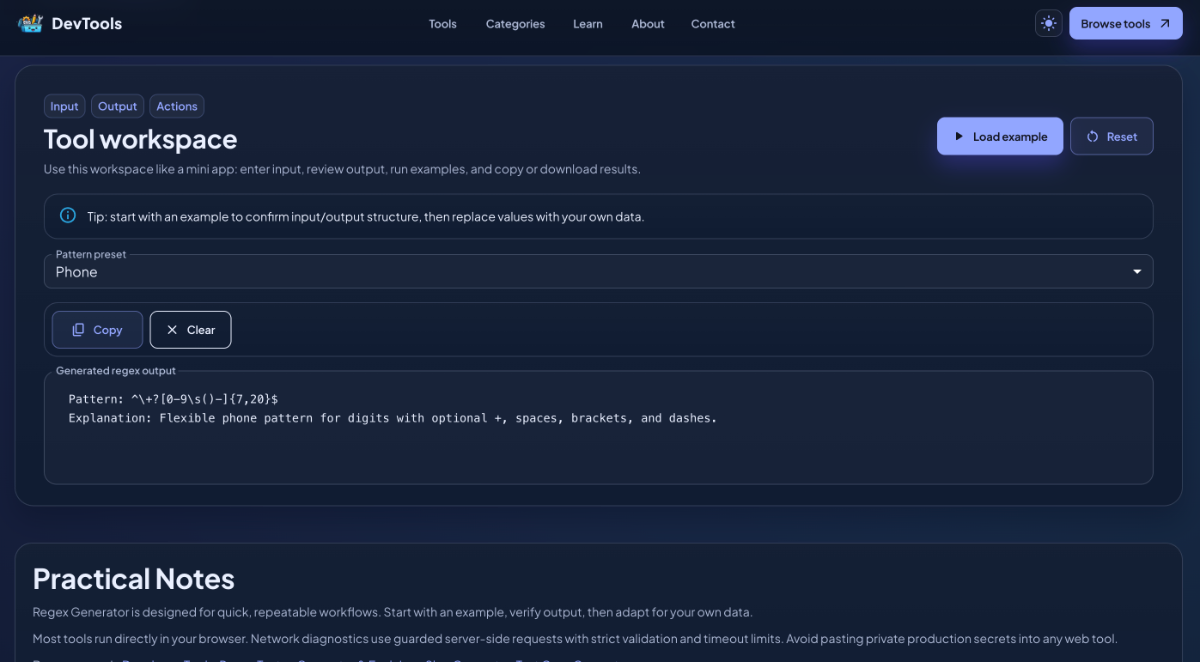Click inside the Generated regex output area
The width and height of the screenshot is (1200, 662).
(x=598, y=428)
